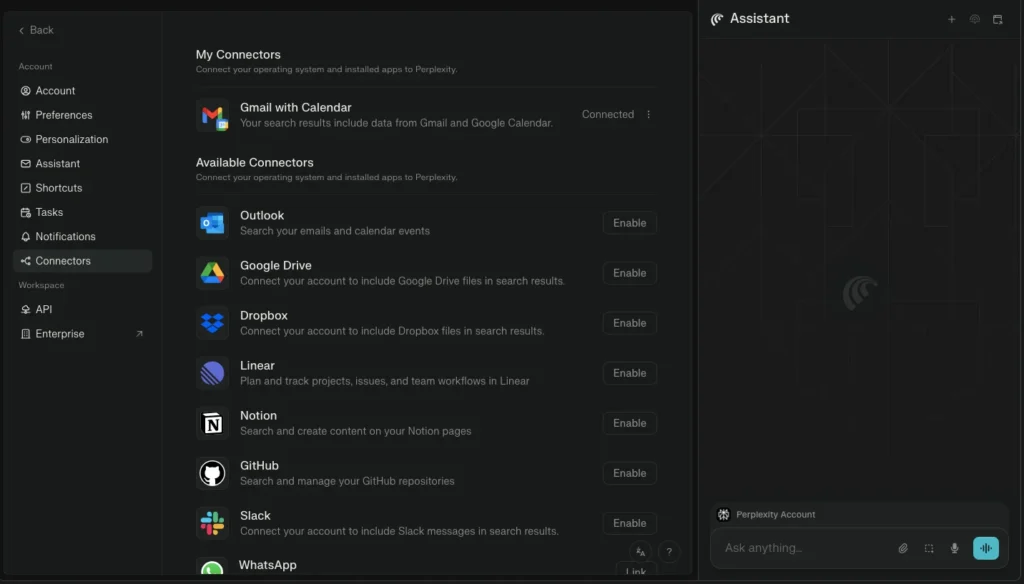1024x584 pixels.
Task: Enable the Google Drive connector
Action: pyautogui.click(x=629, y=273)
